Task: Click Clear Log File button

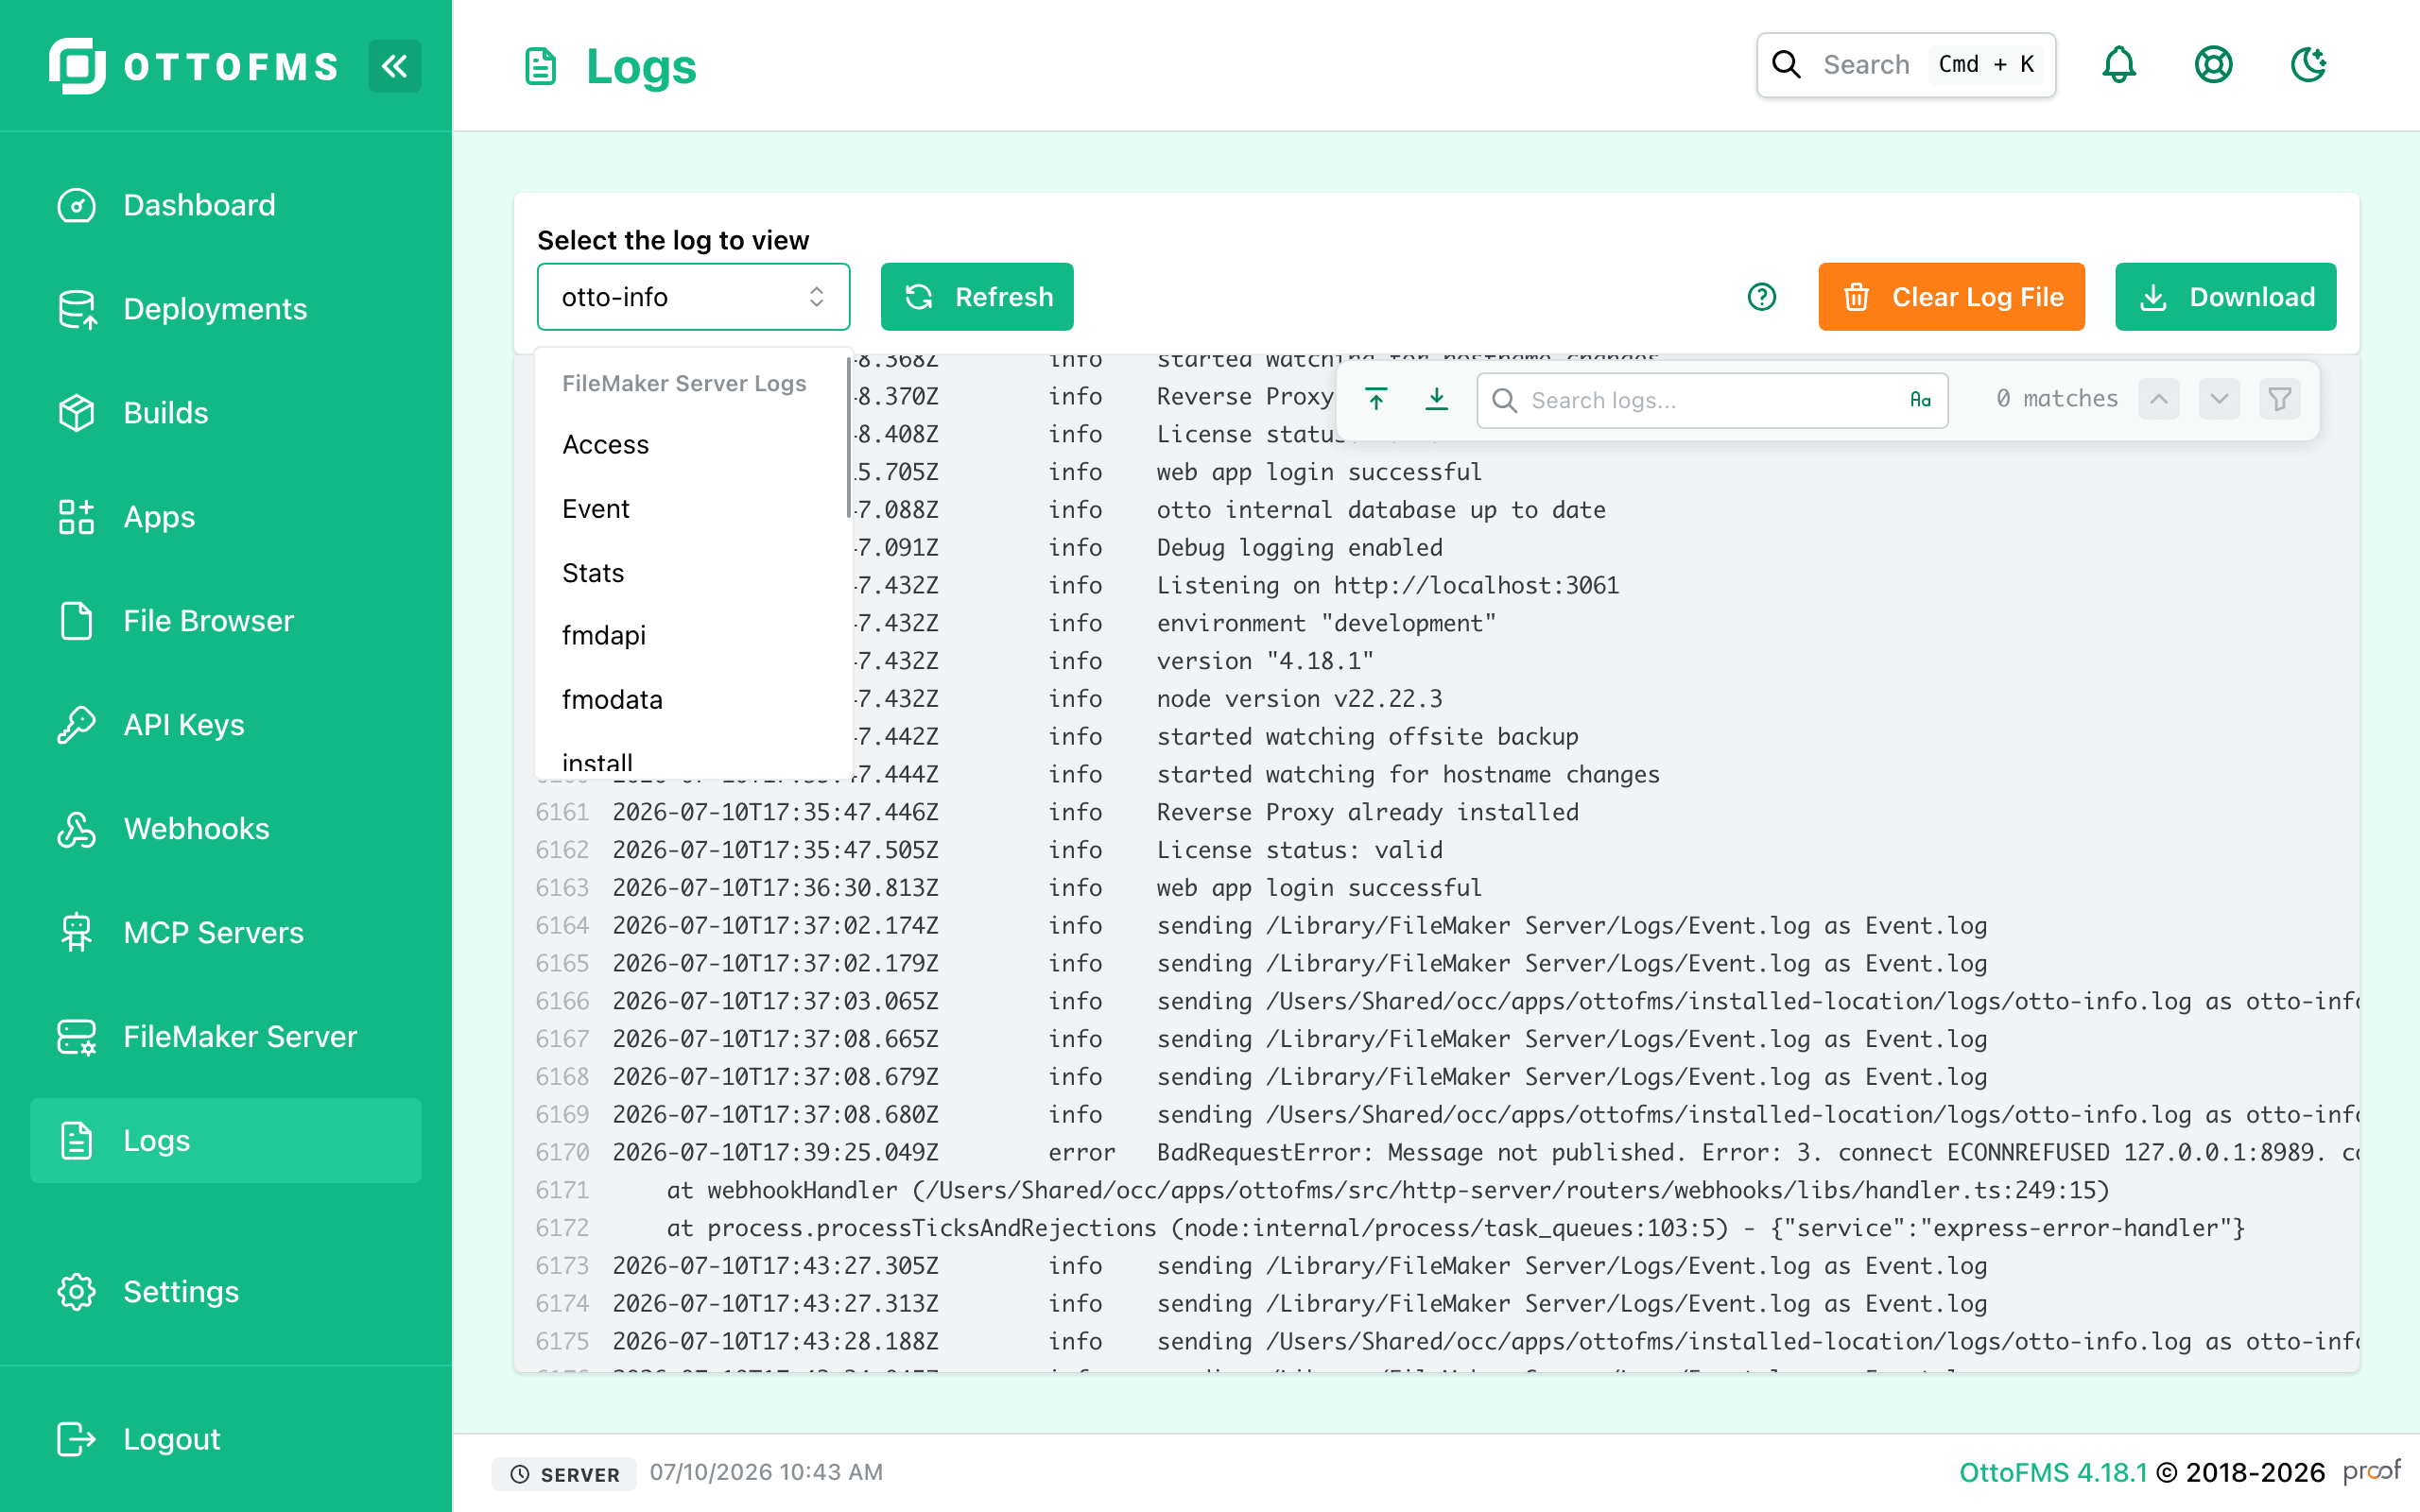Action: tap(1951, 297)
